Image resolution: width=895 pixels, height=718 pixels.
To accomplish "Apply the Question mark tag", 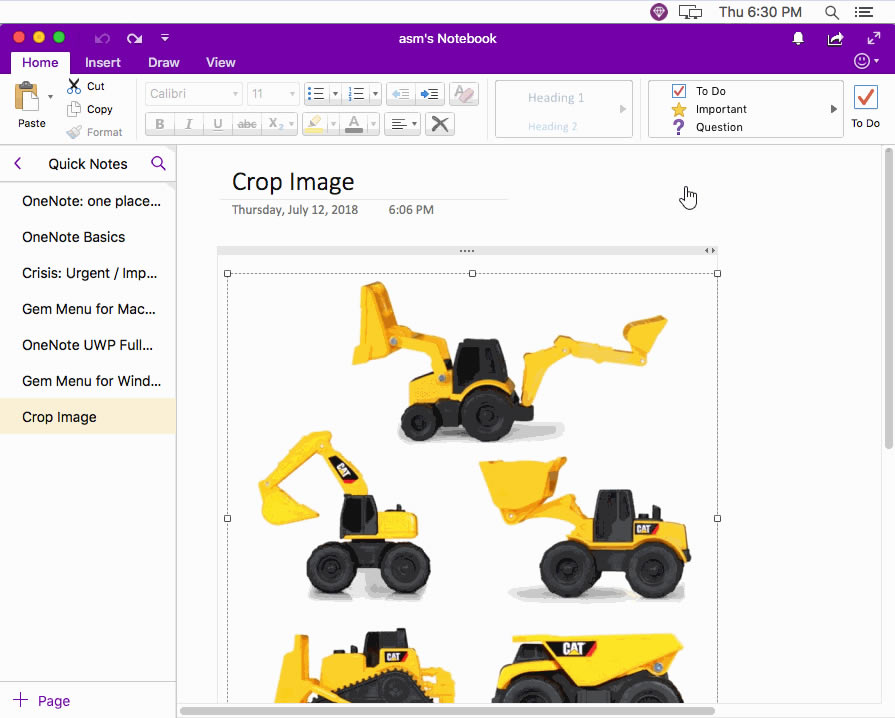I will [678, 127].
